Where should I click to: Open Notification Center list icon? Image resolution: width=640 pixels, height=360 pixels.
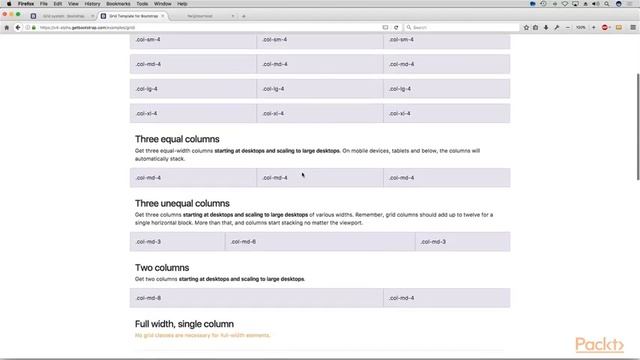tap(631, 4)
